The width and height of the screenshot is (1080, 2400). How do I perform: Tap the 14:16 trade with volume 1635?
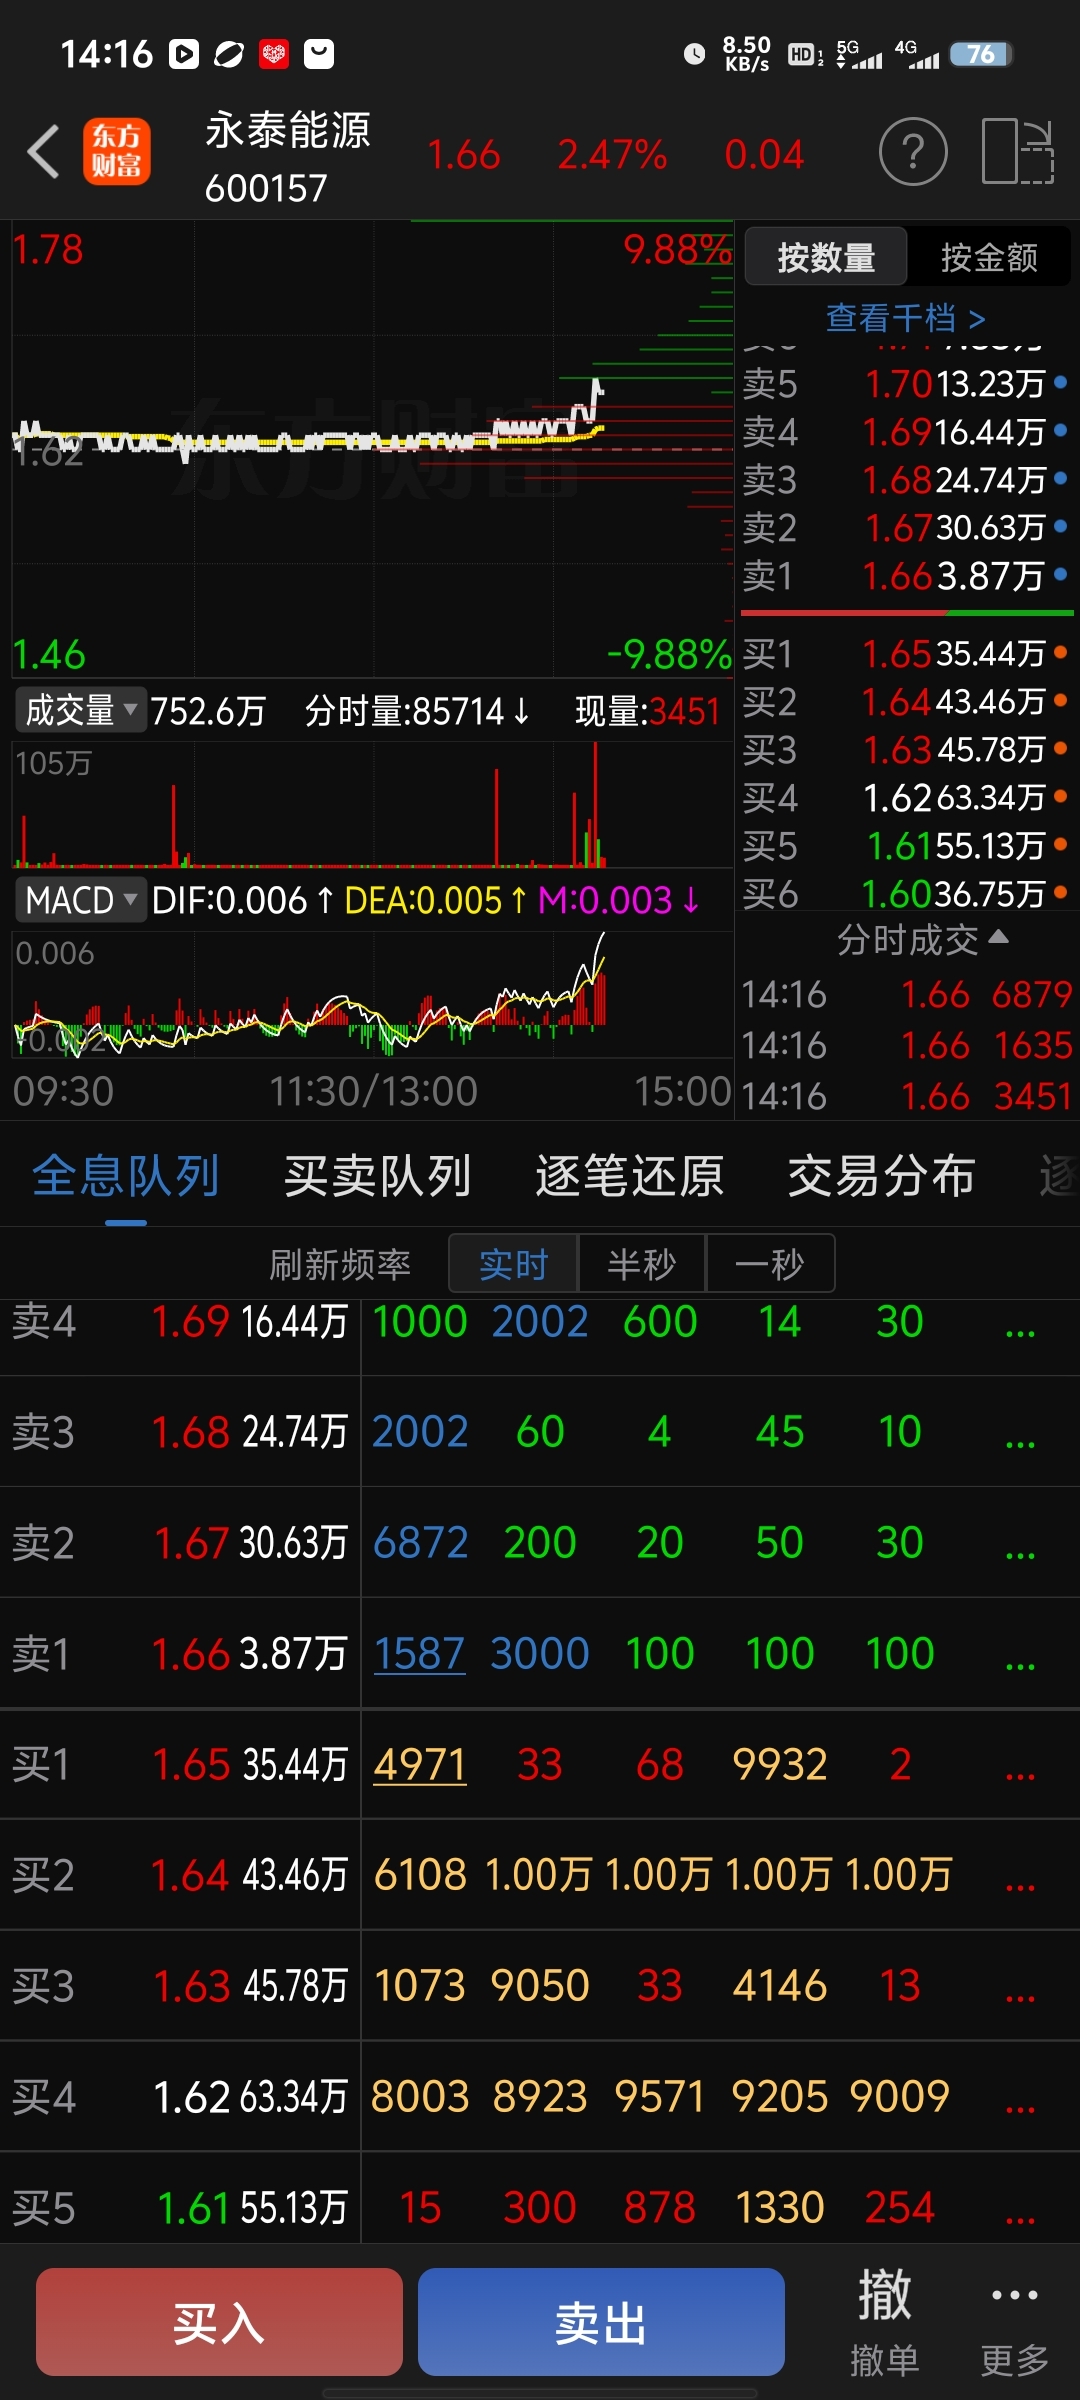[906, 1045]
